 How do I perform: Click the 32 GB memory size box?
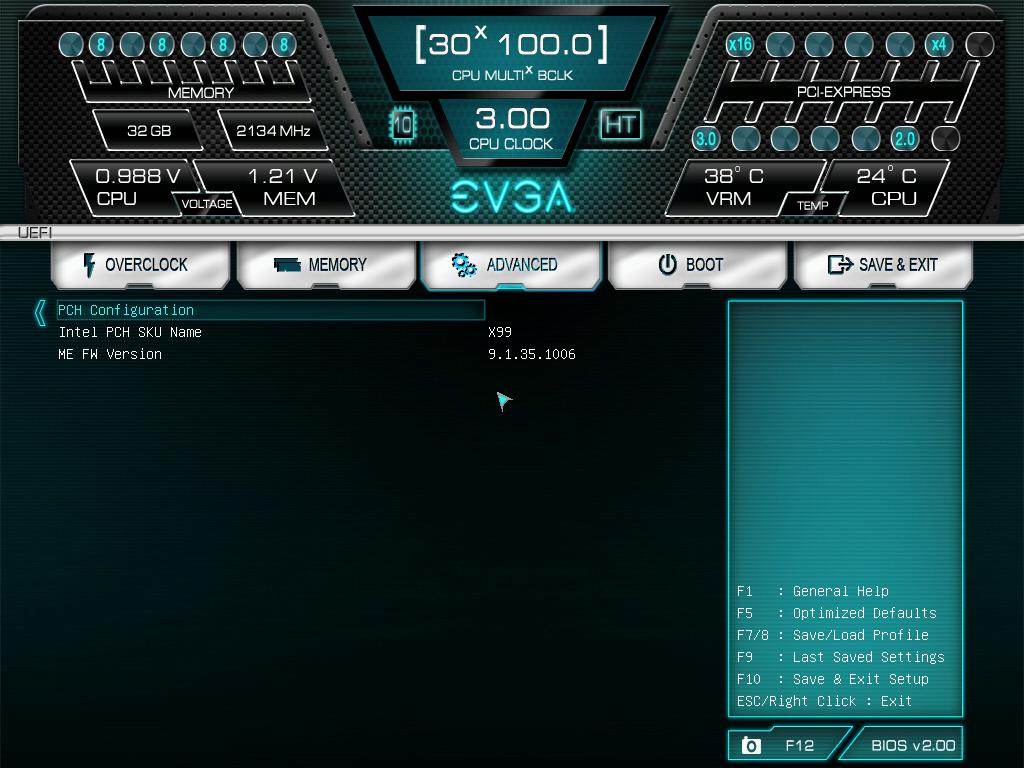click(x=149, y=131)
